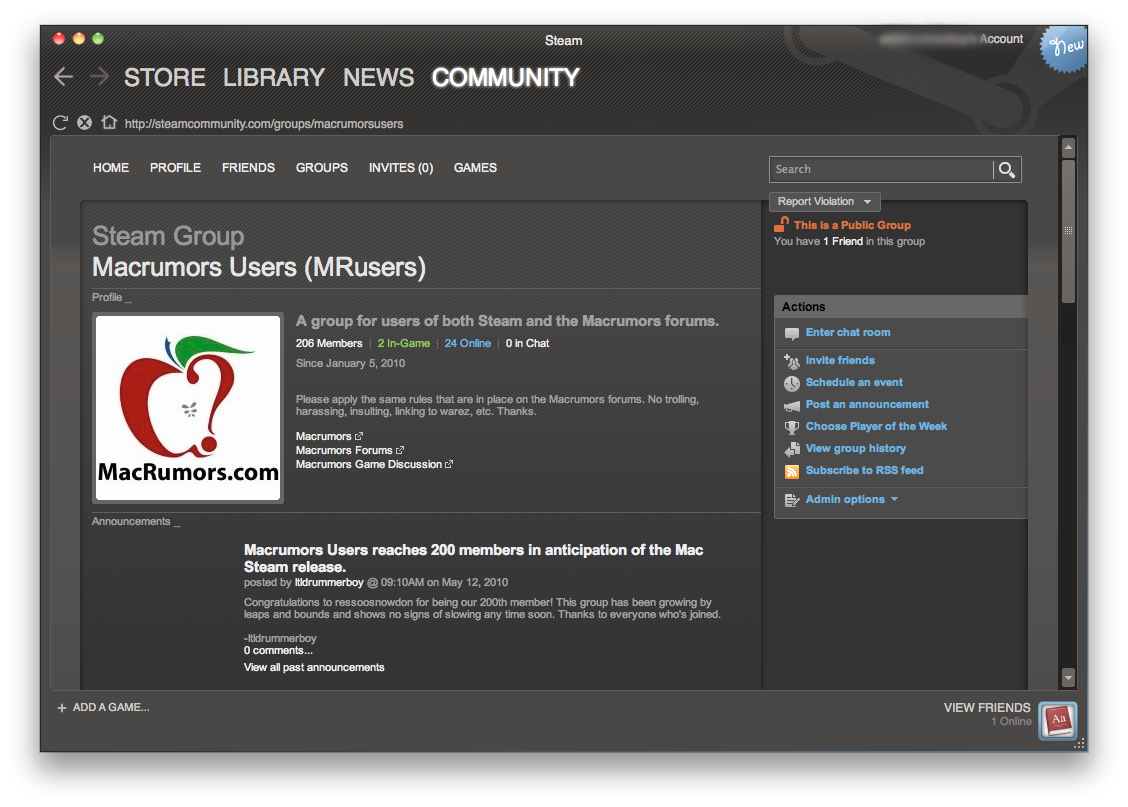Viewport: 1128px width, 807px height.
Task: Click ADD A GAME...
Action: (111, 708)
